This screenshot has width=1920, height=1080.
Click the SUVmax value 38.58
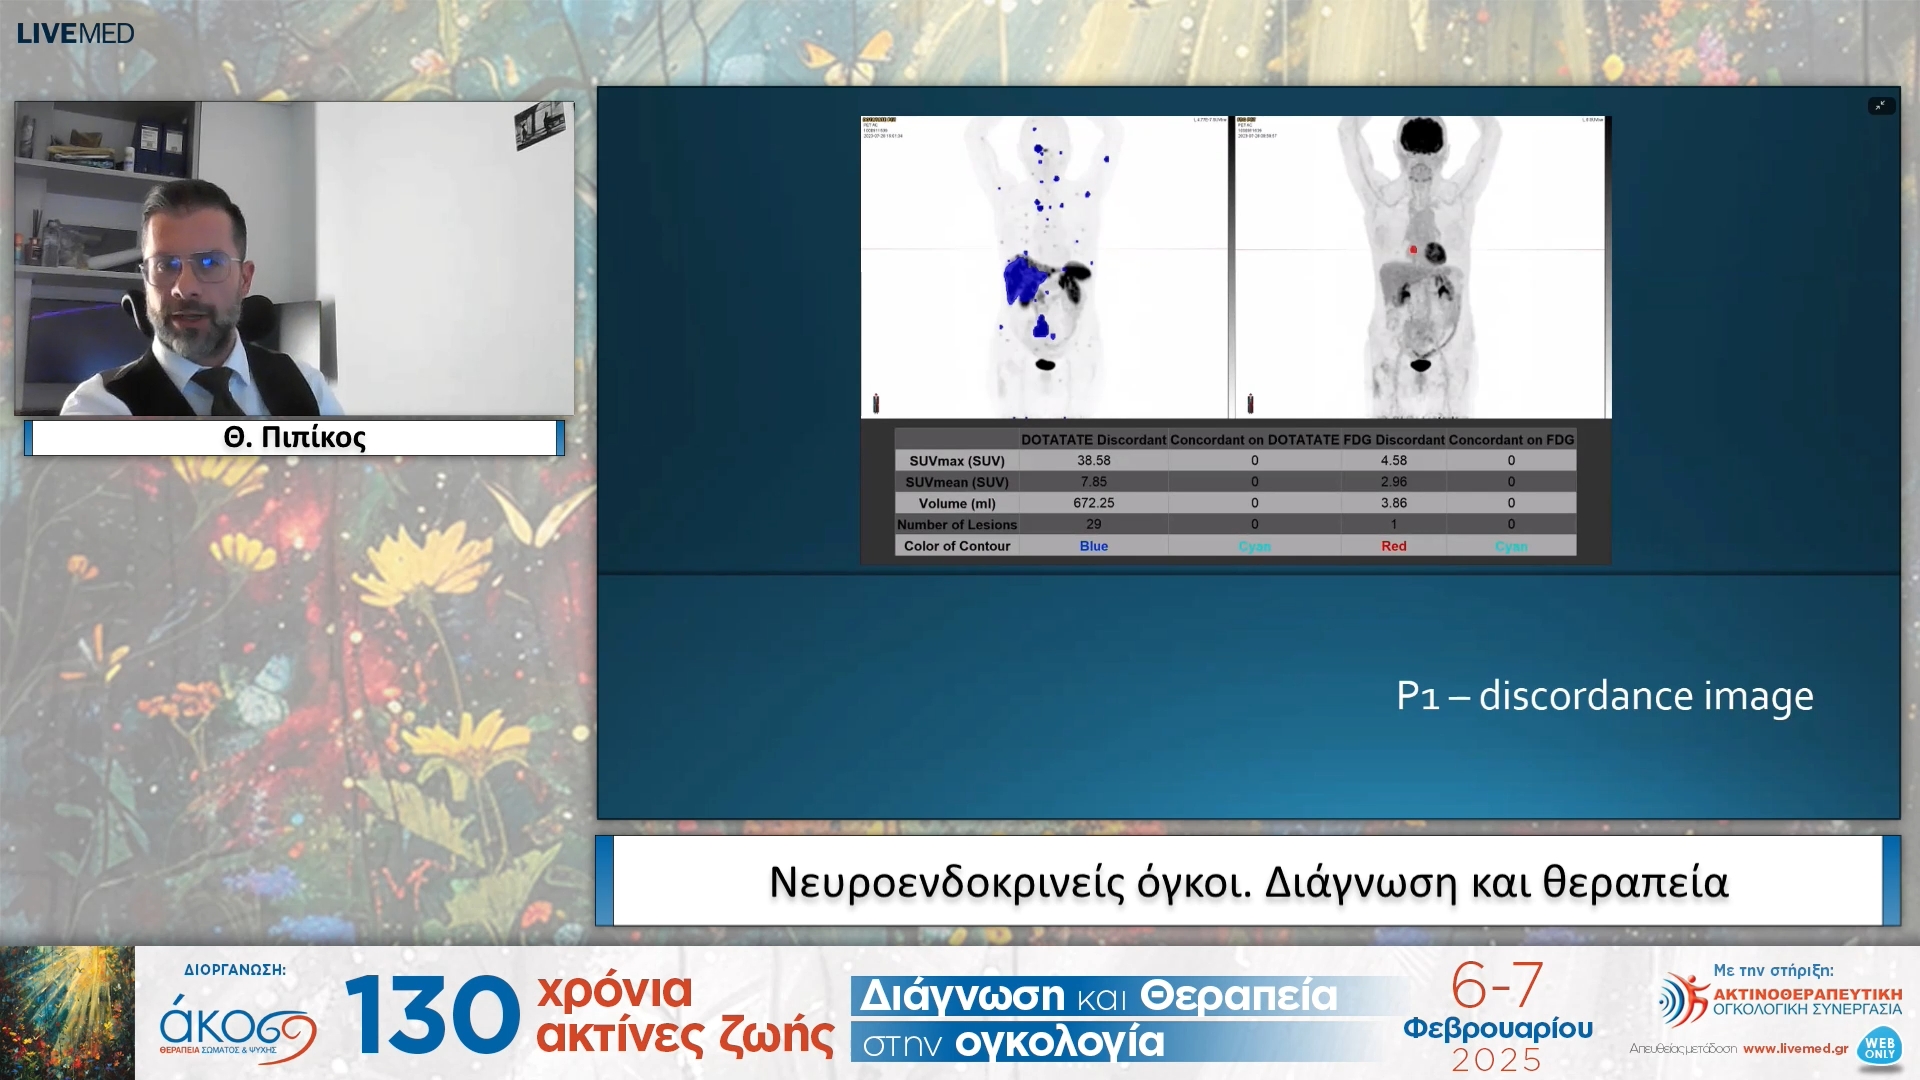click(x=1093, y=461)
